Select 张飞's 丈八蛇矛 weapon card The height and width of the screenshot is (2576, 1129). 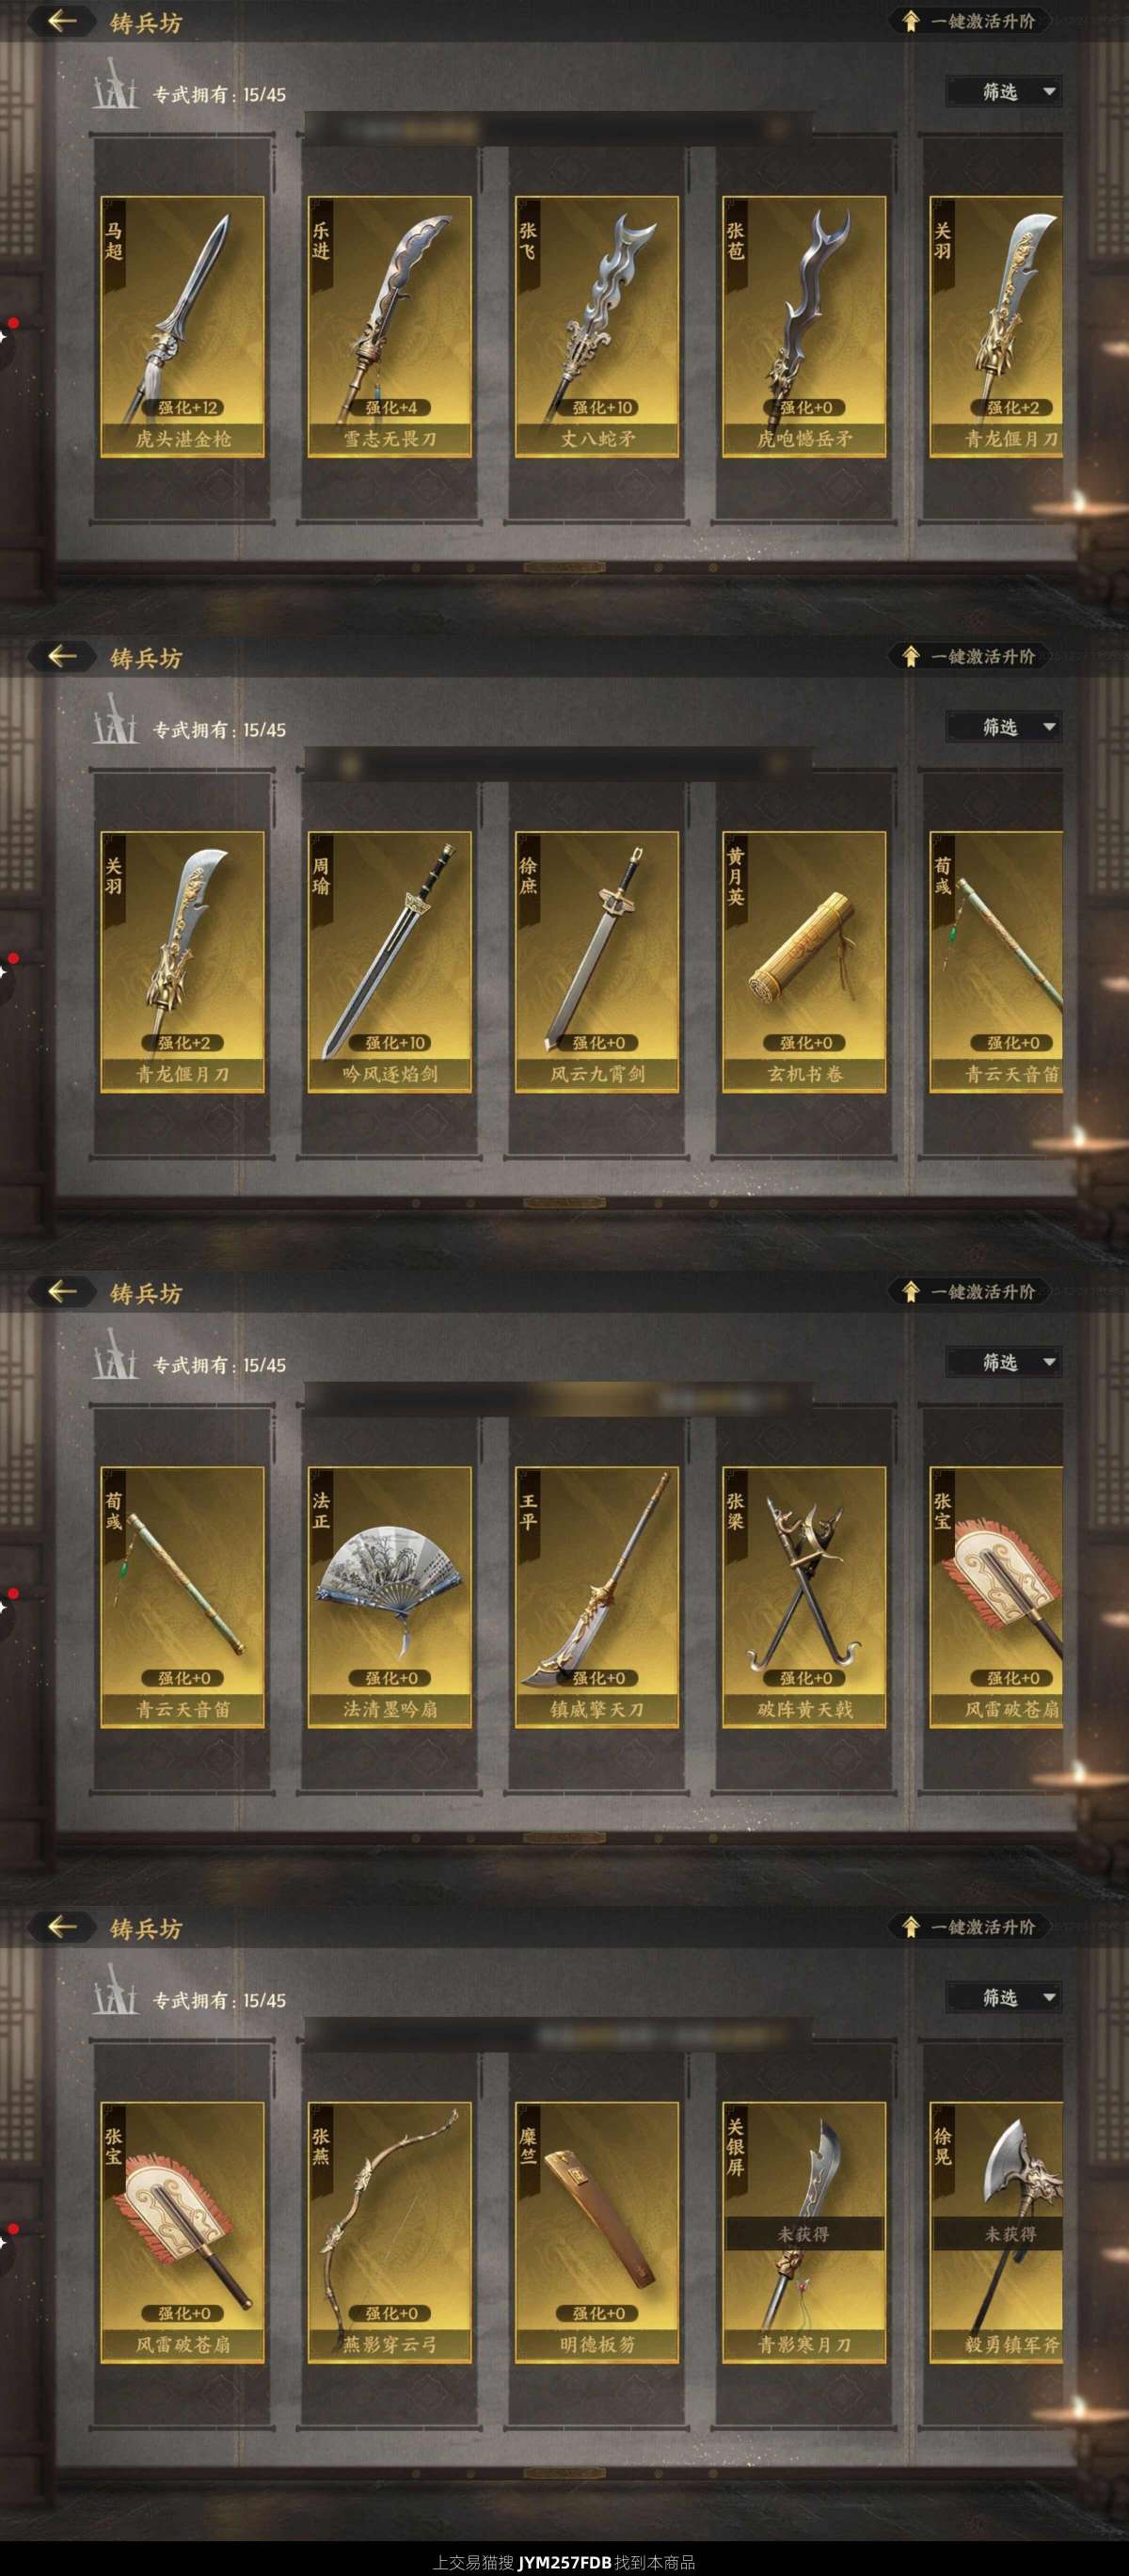tap(597, 327)
